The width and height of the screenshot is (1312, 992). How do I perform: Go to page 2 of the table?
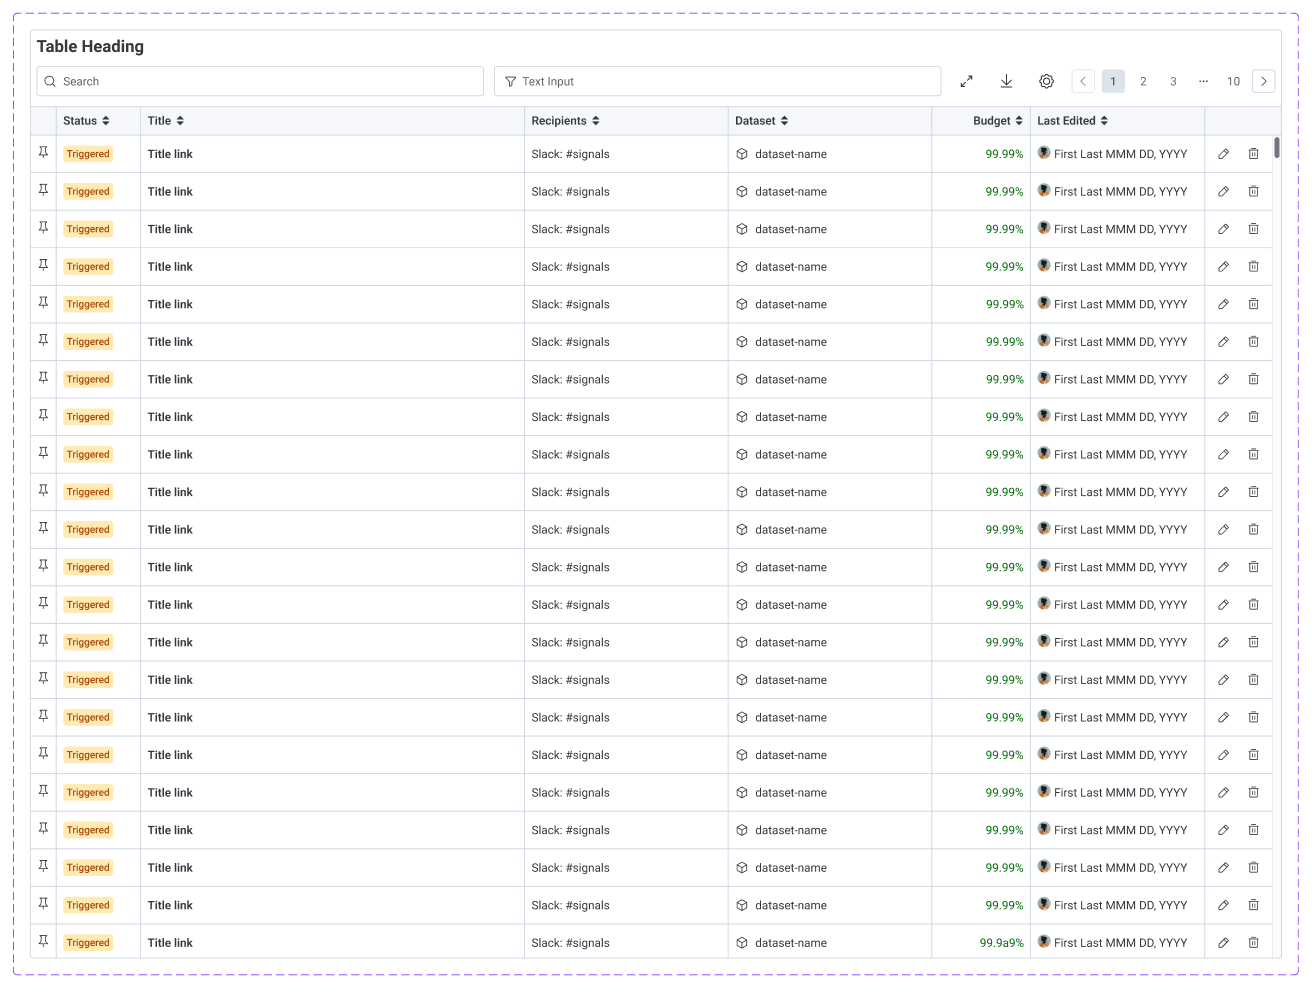[x=1143, y=81]
